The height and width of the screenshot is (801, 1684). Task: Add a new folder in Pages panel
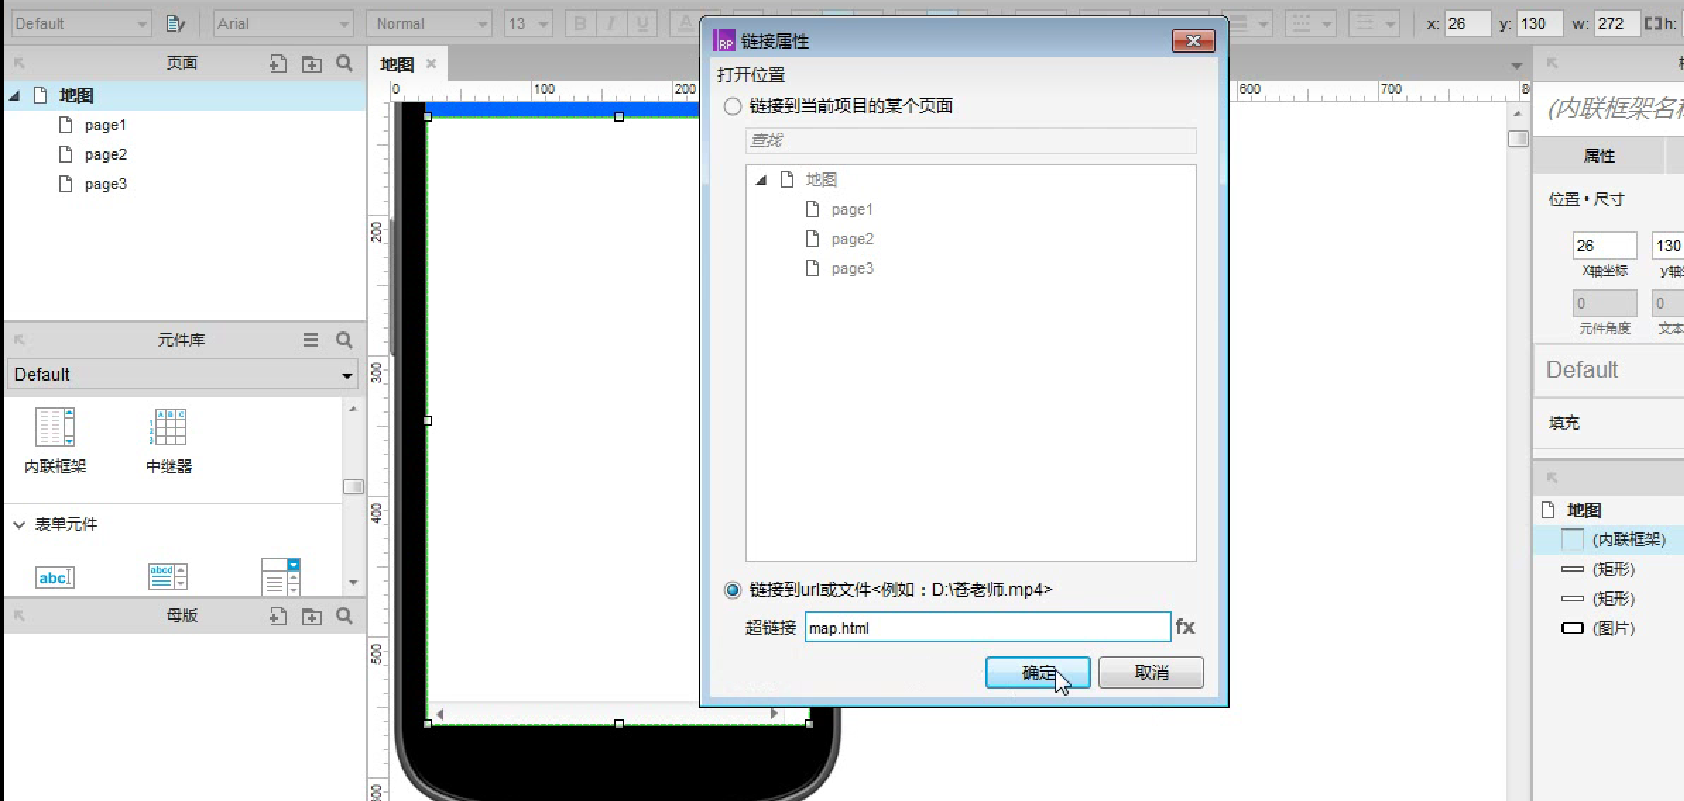[312, 64]
